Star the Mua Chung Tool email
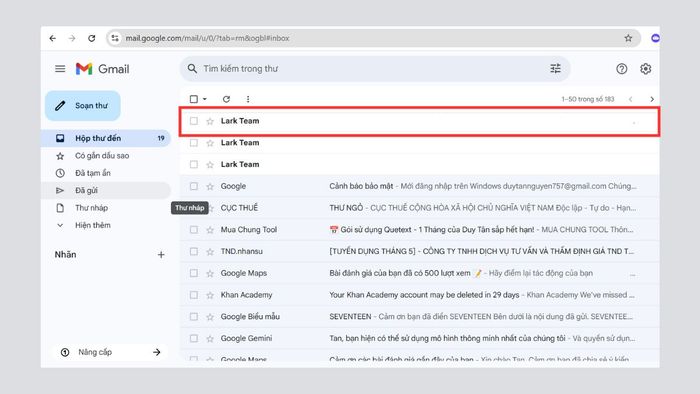Screen dimensions: 700x394 (210, 230)
